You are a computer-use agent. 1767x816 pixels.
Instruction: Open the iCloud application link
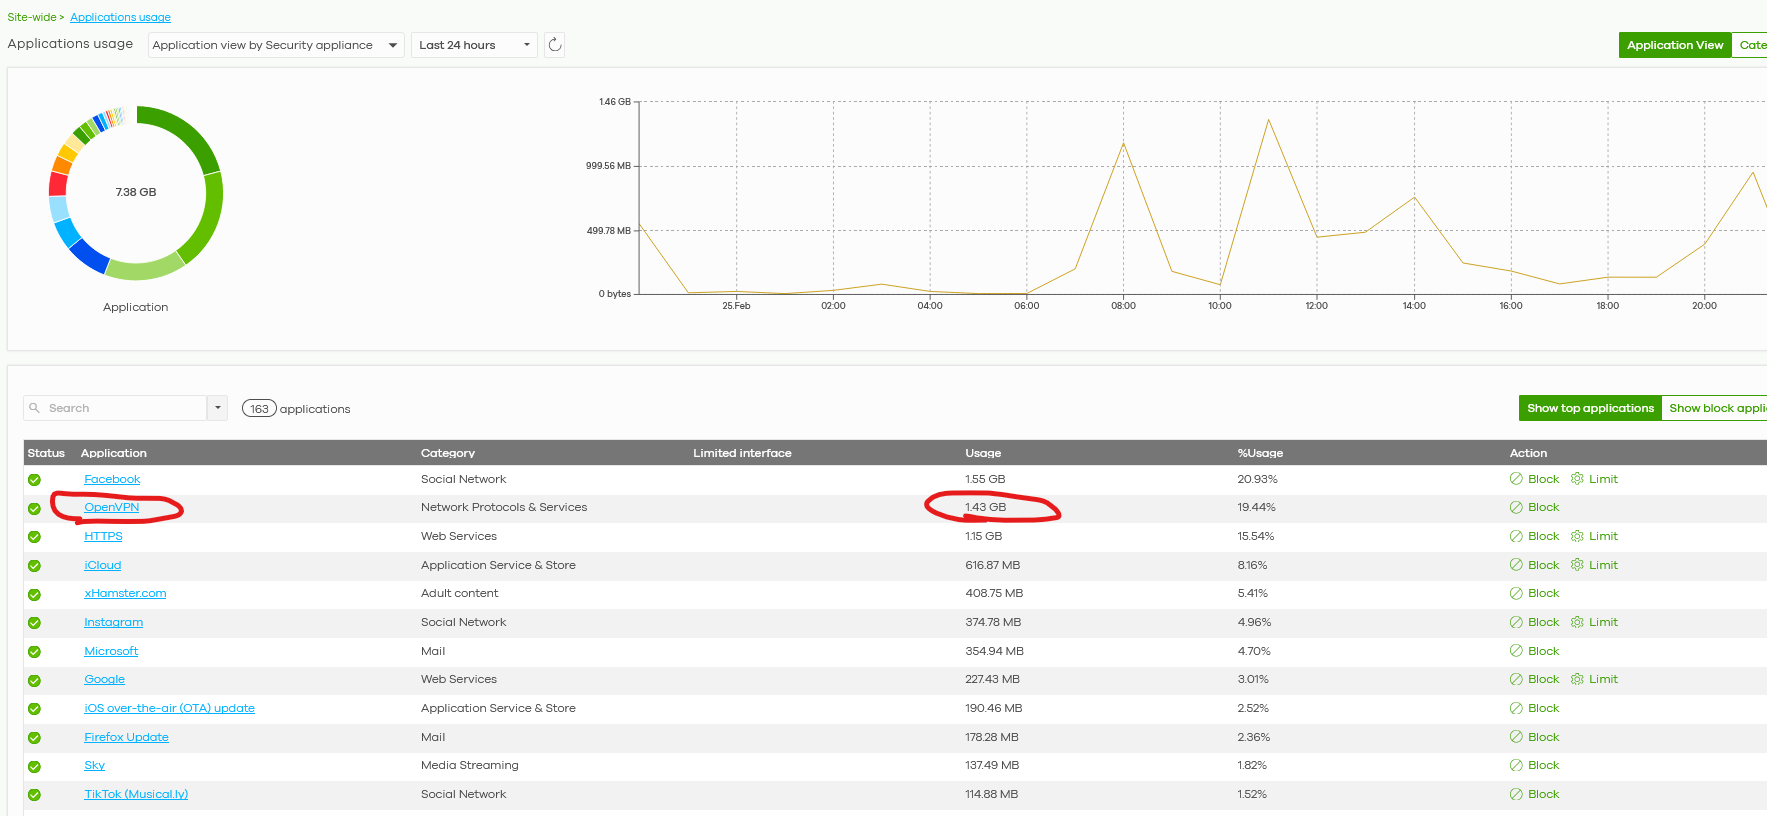(103, 565)
